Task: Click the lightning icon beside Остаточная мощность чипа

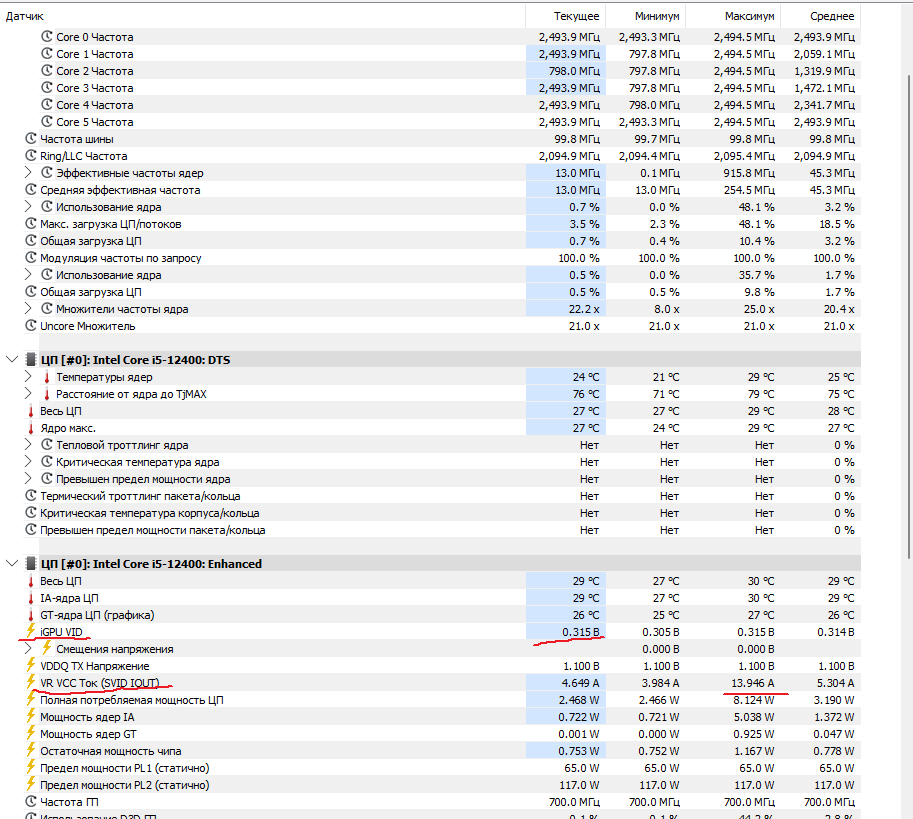Action: pos(31,750)
